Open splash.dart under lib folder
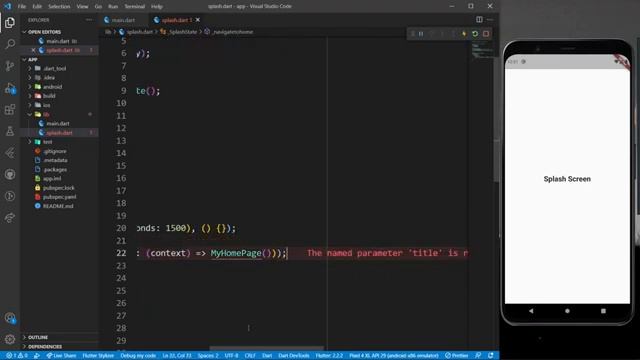 59,133
